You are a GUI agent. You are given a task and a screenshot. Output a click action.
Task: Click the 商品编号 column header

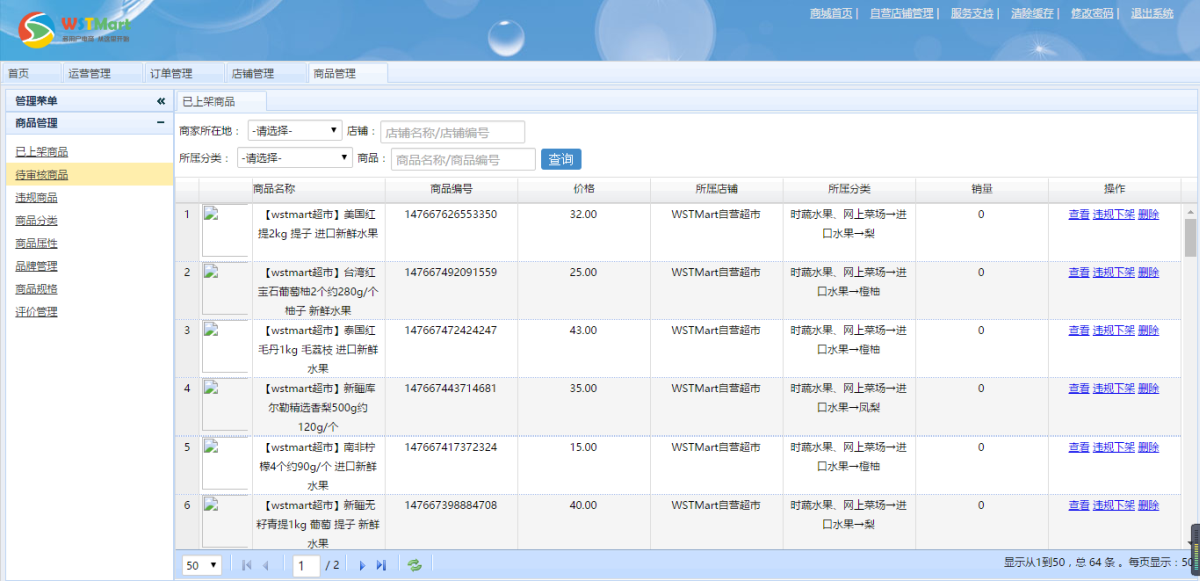(451, 189)
